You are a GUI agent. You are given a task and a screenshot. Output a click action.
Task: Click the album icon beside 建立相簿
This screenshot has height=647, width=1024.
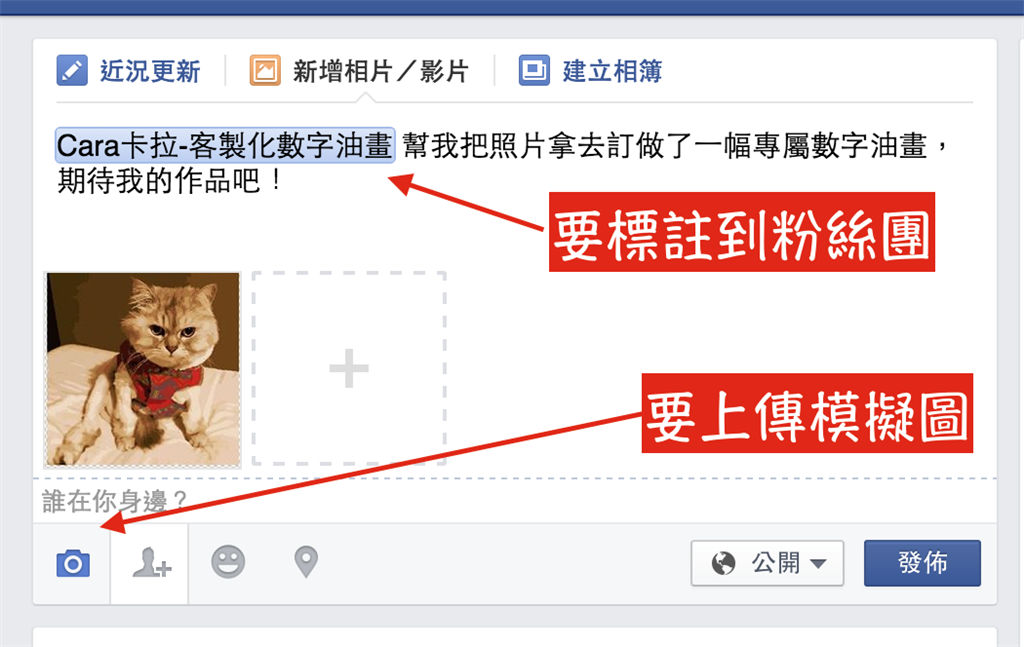pyautogui.click(x=534, y=71)
